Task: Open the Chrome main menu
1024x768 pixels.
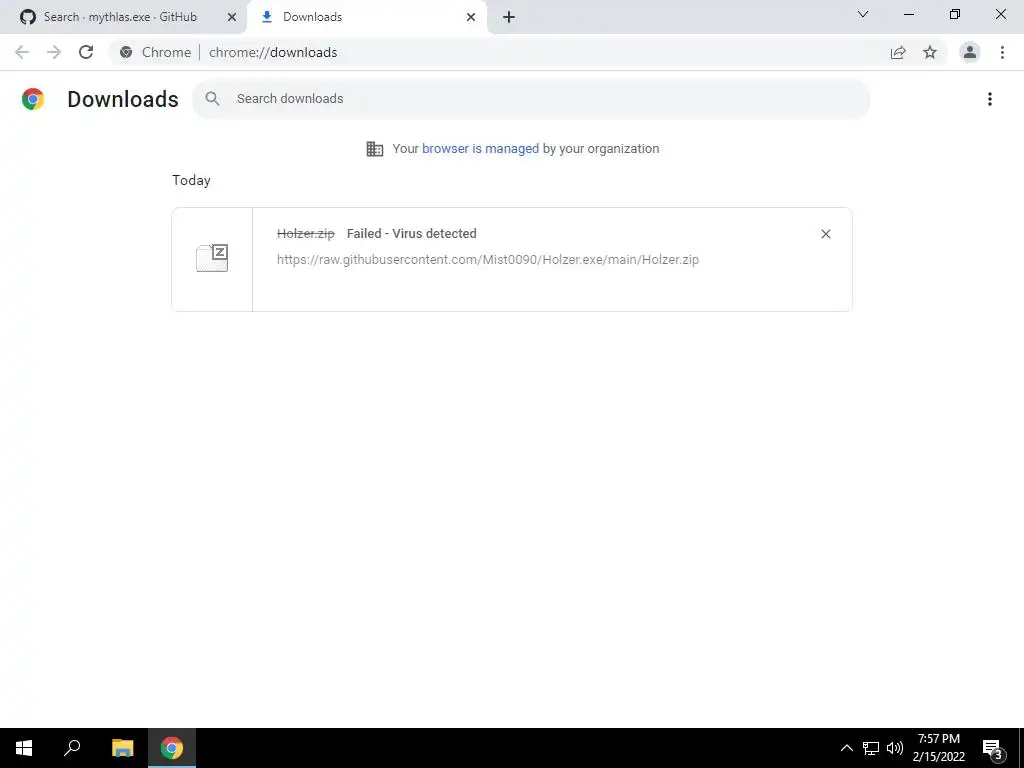Action: point(1002,52)
